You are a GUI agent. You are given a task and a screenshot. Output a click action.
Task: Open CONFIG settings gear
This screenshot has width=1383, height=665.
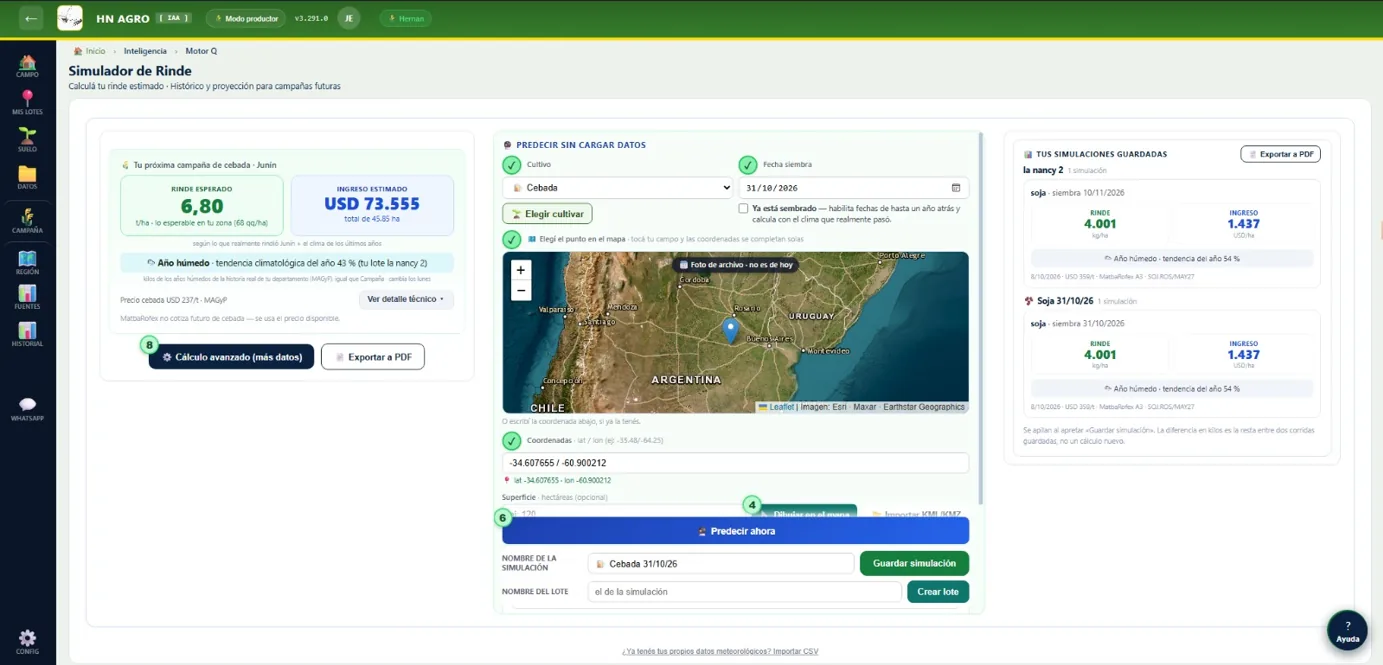pyautogui.click(x=27, y=642)
